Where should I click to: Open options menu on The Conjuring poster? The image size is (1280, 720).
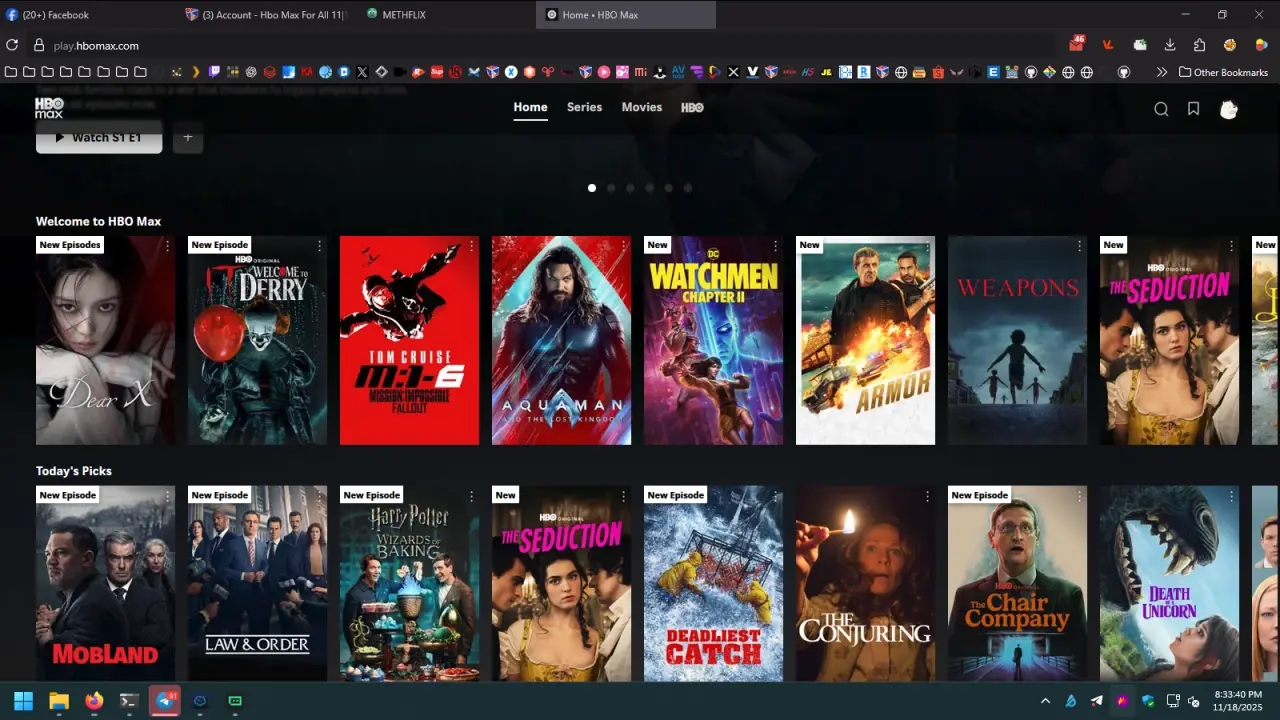point(927,495)
